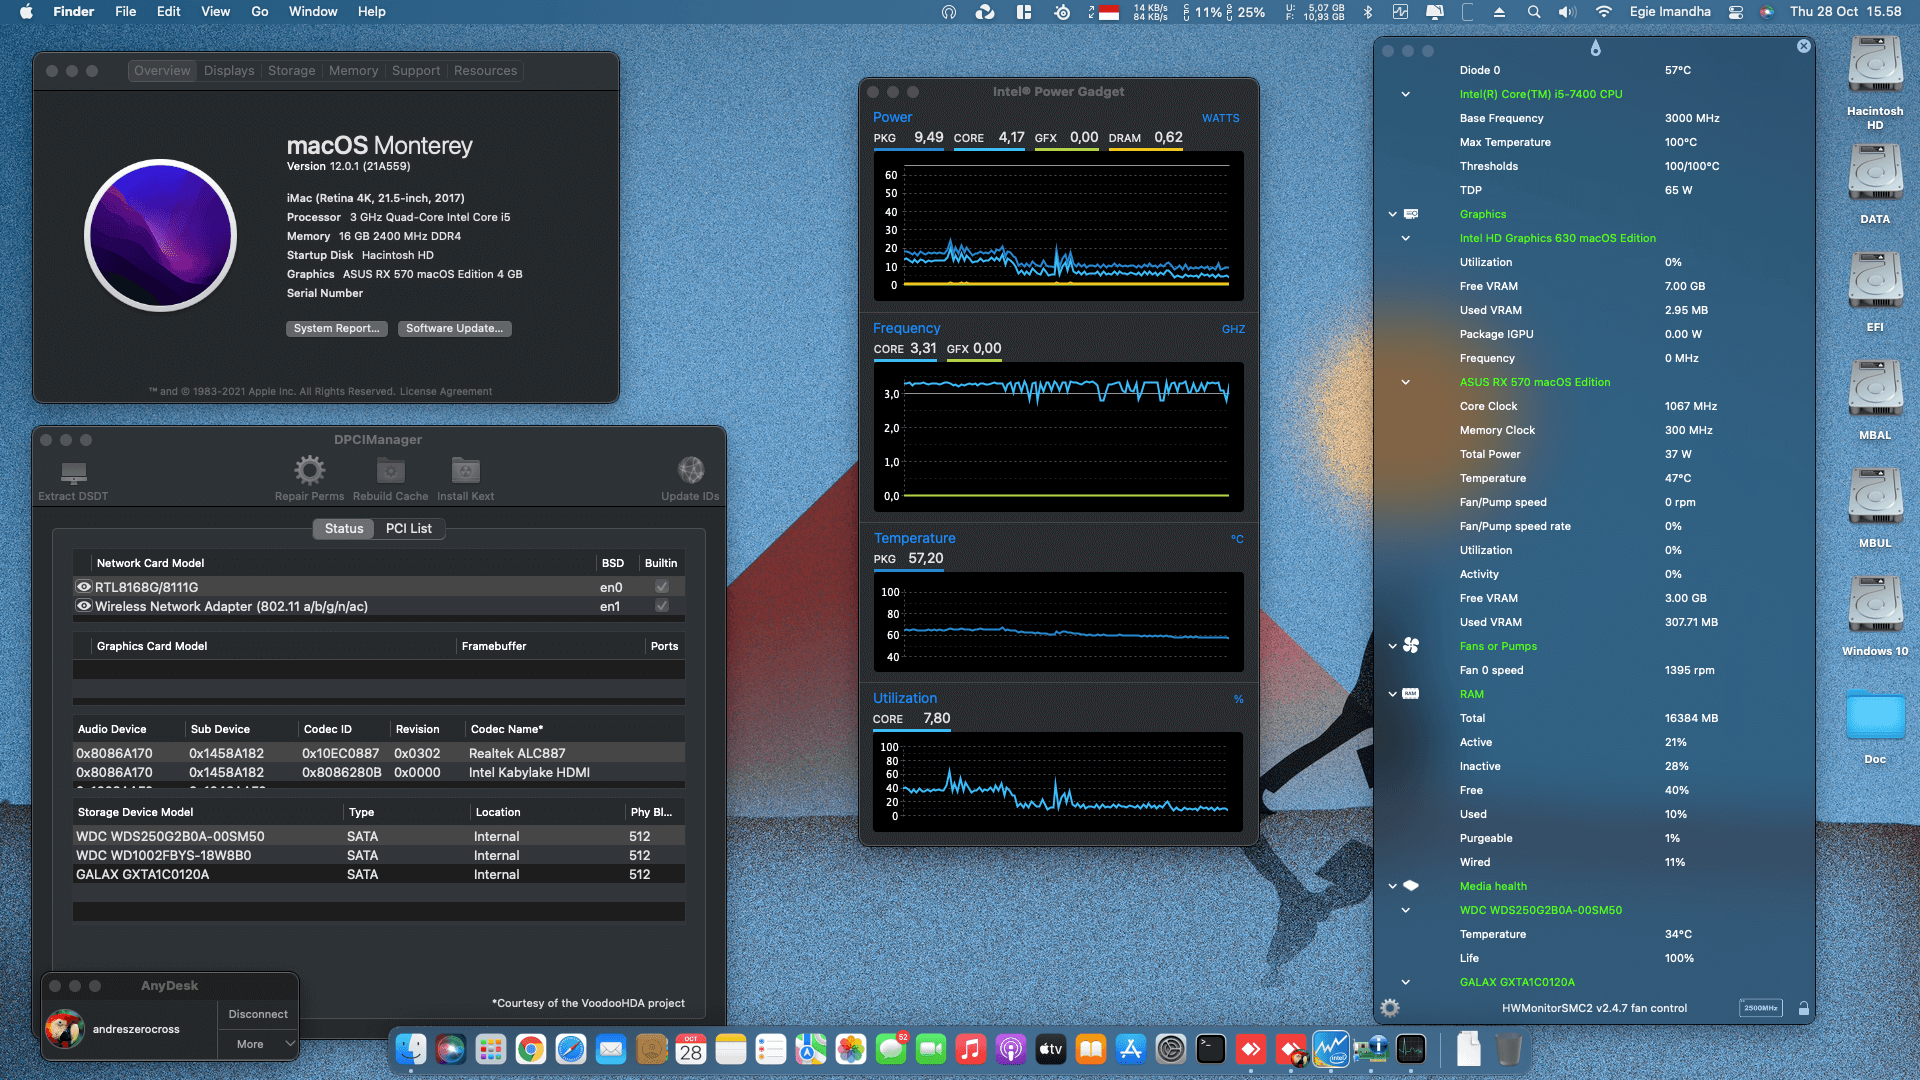The width and height of the screenshot is (1920, 1080).
Task: Open Messages with 52 badge in Dock
Action: pyautogui.click(x=891, y=1049)
